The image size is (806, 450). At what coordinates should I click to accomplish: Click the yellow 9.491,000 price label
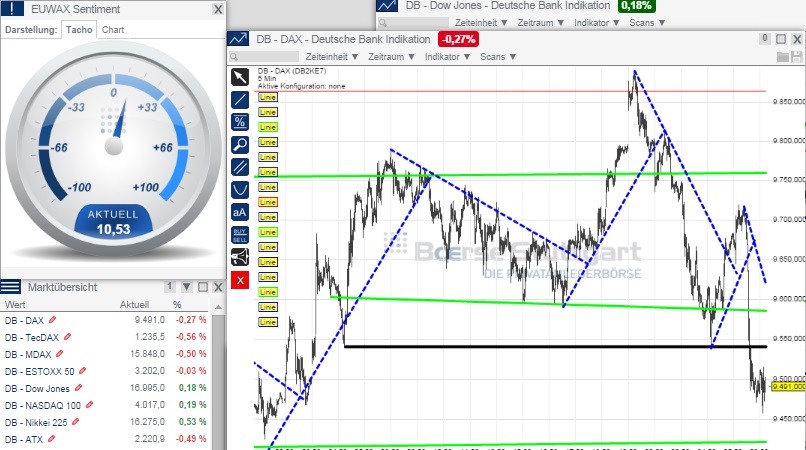tap(789, 386)
